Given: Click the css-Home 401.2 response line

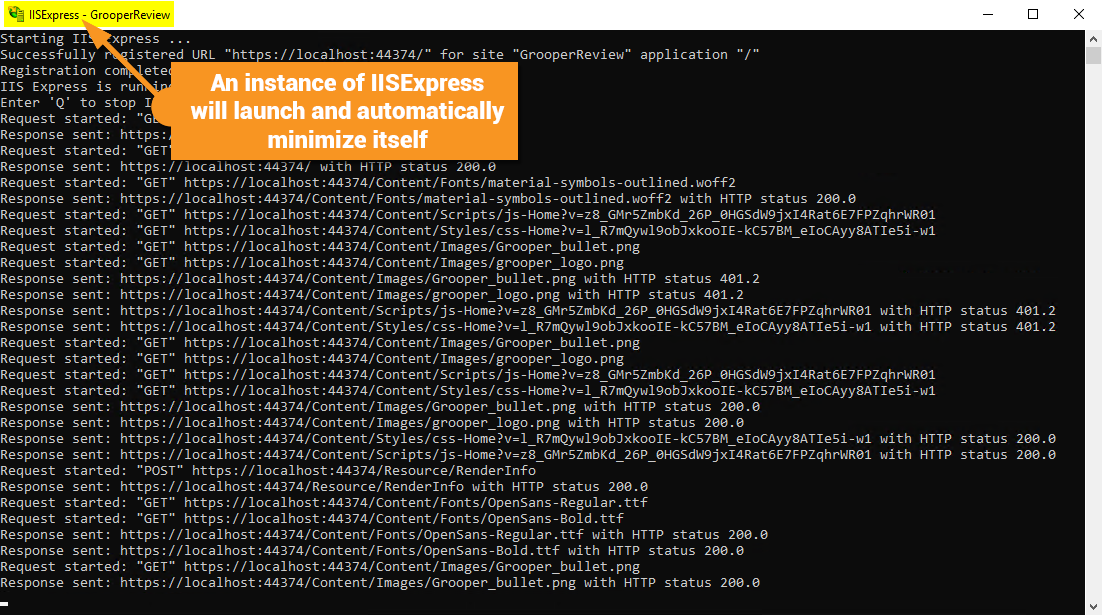Looking at the screenshot, I should pos(528,327).
